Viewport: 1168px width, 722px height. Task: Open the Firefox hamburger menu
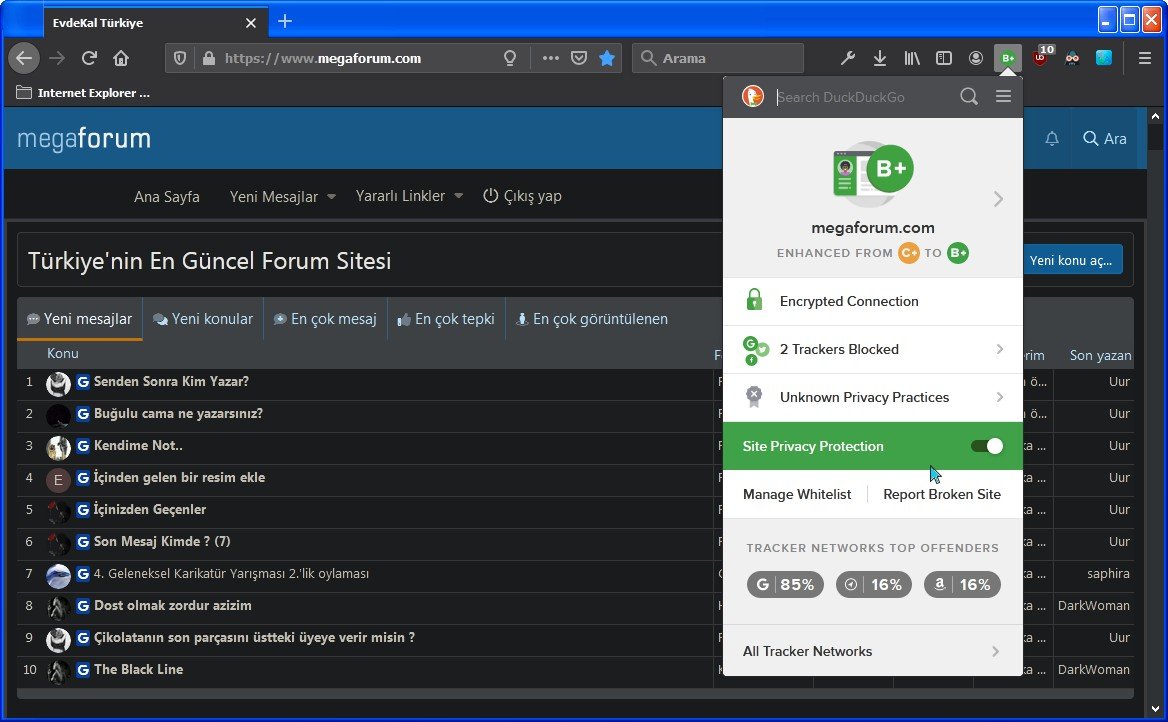click(1145, 58)
